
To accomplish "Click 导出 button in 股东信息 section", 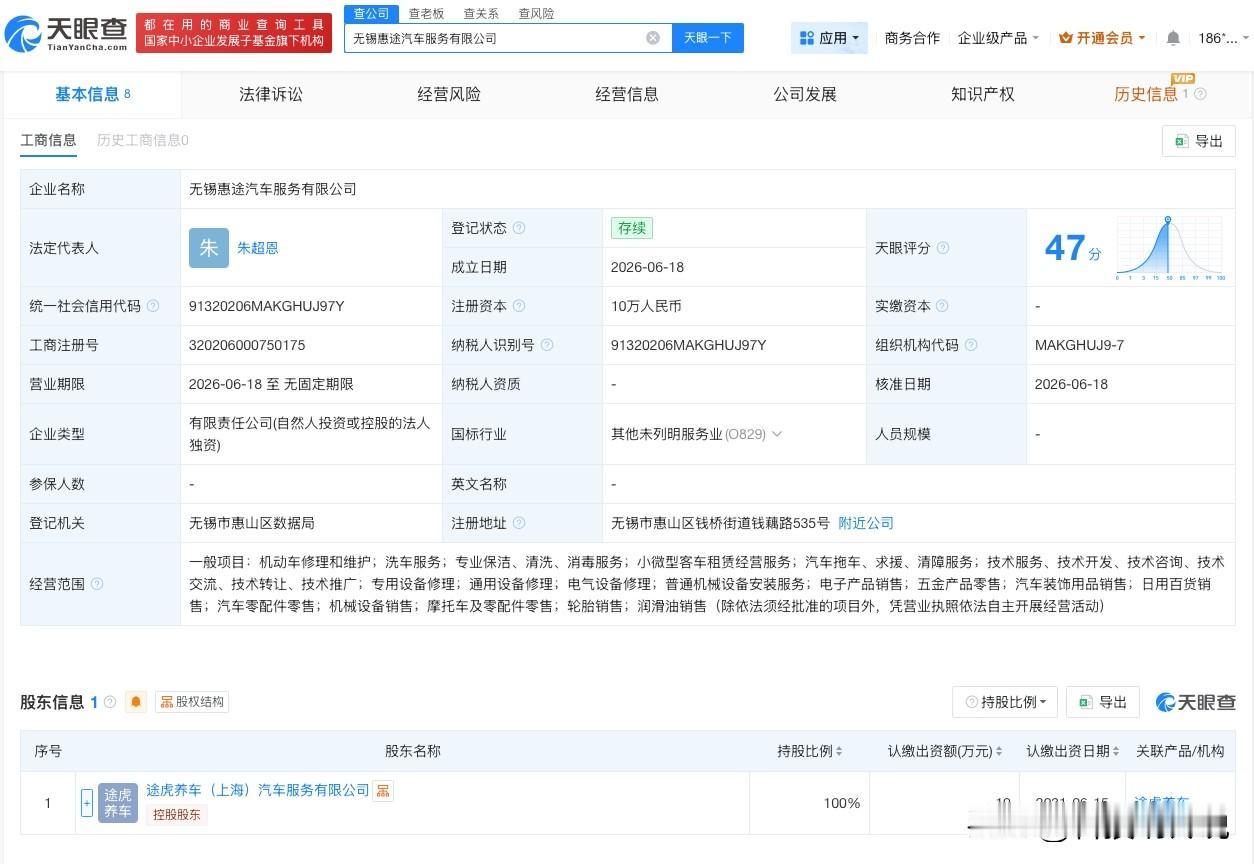I will click(1103, 702).
